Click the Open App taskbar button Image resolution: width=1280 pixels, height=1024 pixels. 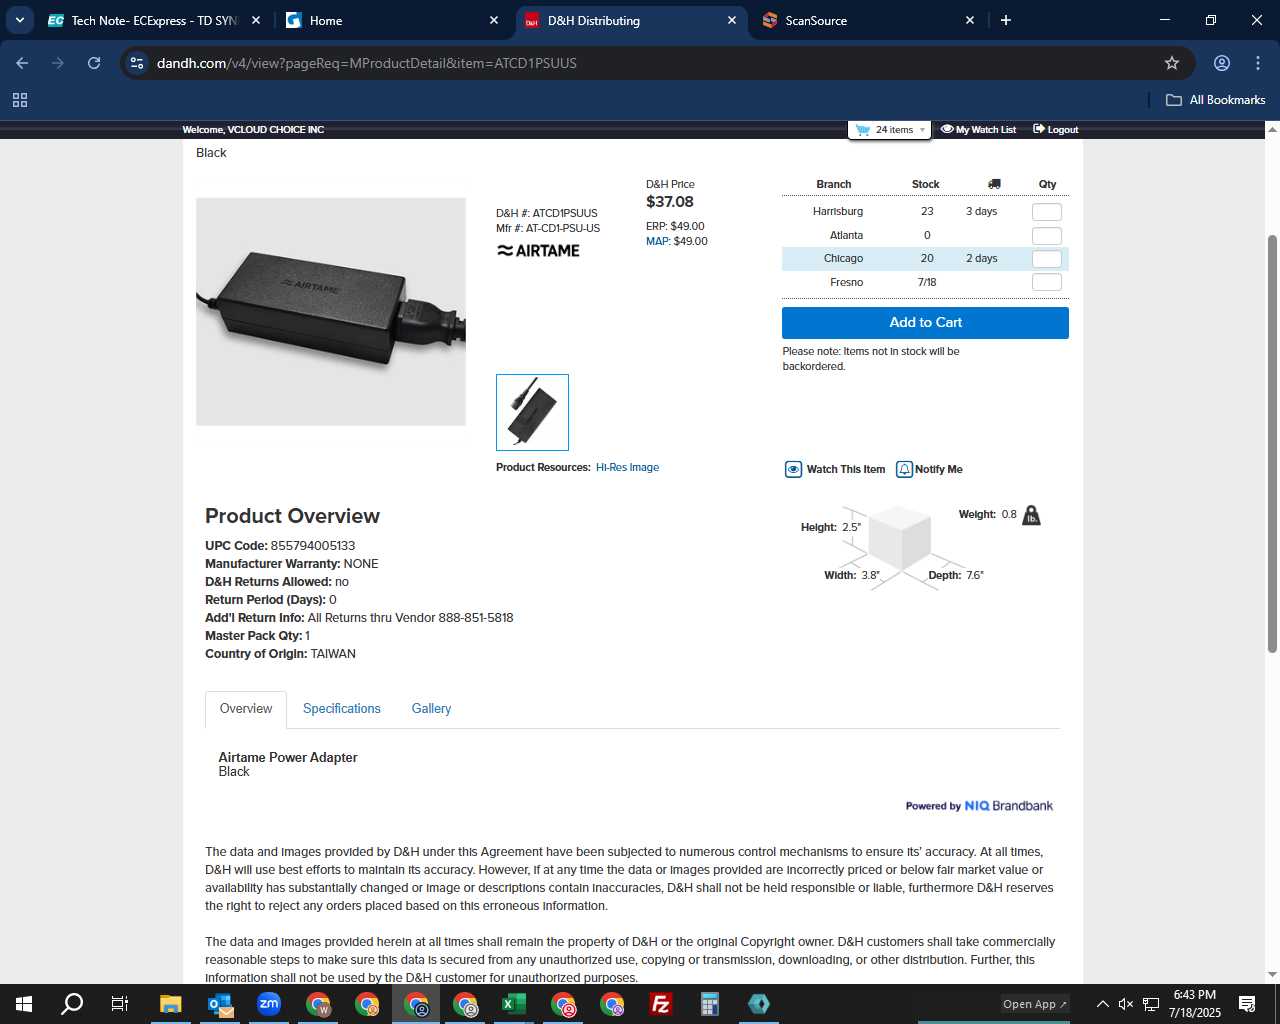click(1035, 1004)
